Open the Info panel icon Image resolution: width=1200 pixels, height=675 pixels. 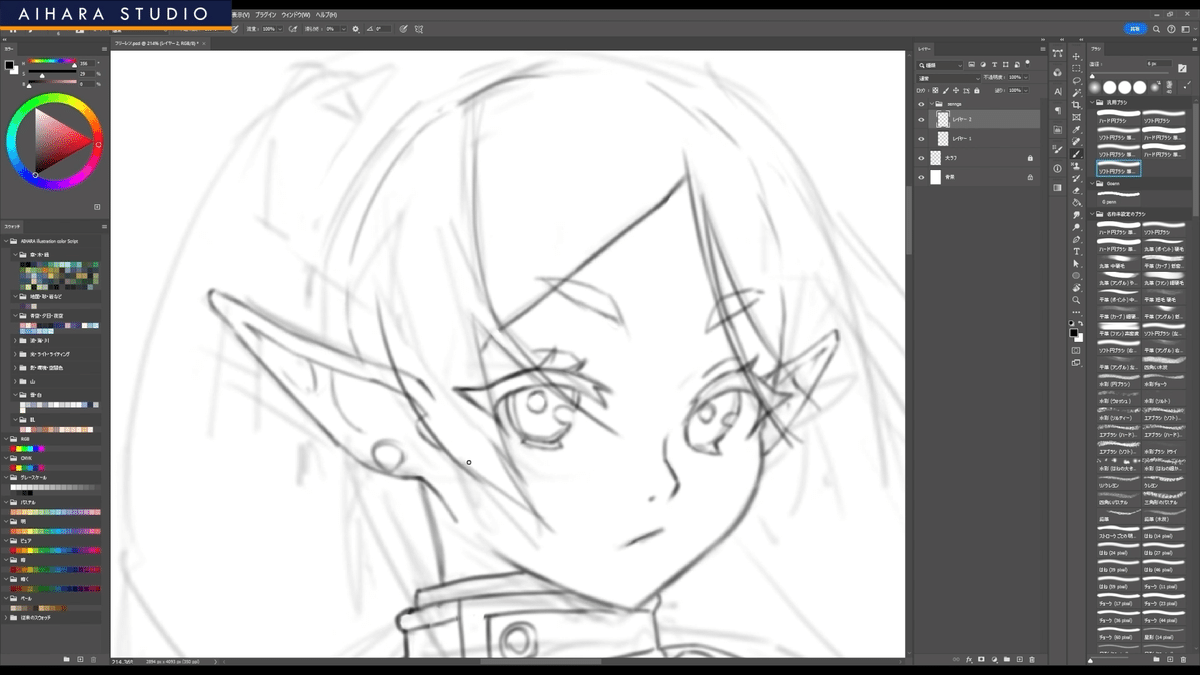pos(1058,168)
